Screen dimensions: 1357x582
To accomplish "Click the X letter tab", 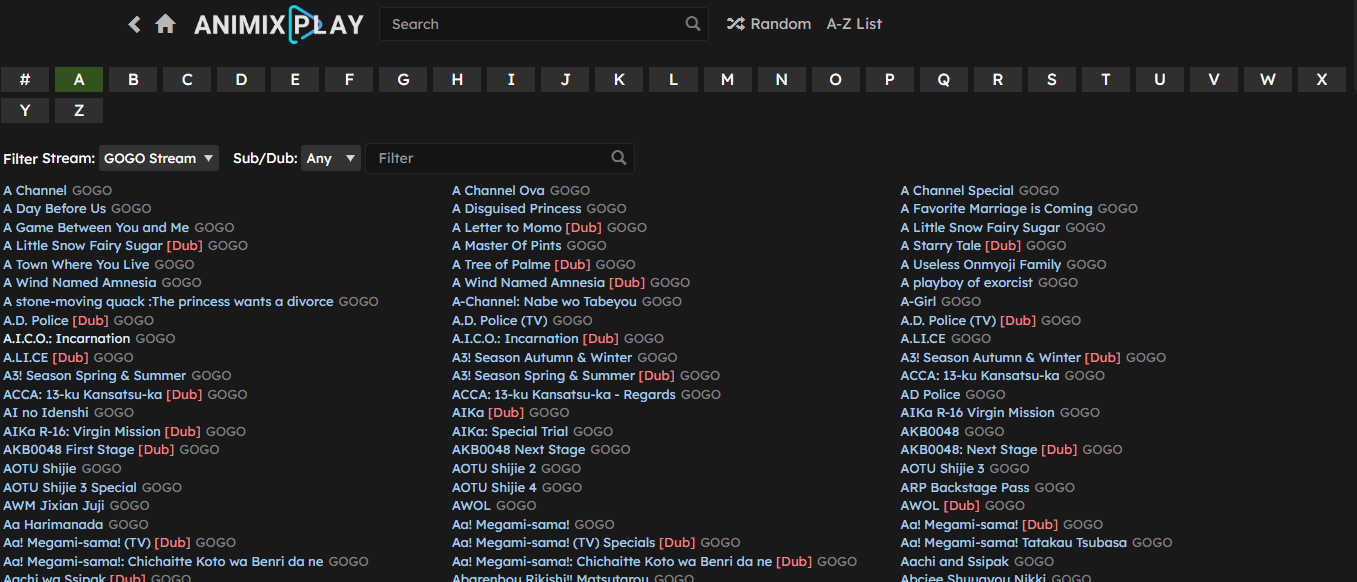I will (x=1321, y=80).
